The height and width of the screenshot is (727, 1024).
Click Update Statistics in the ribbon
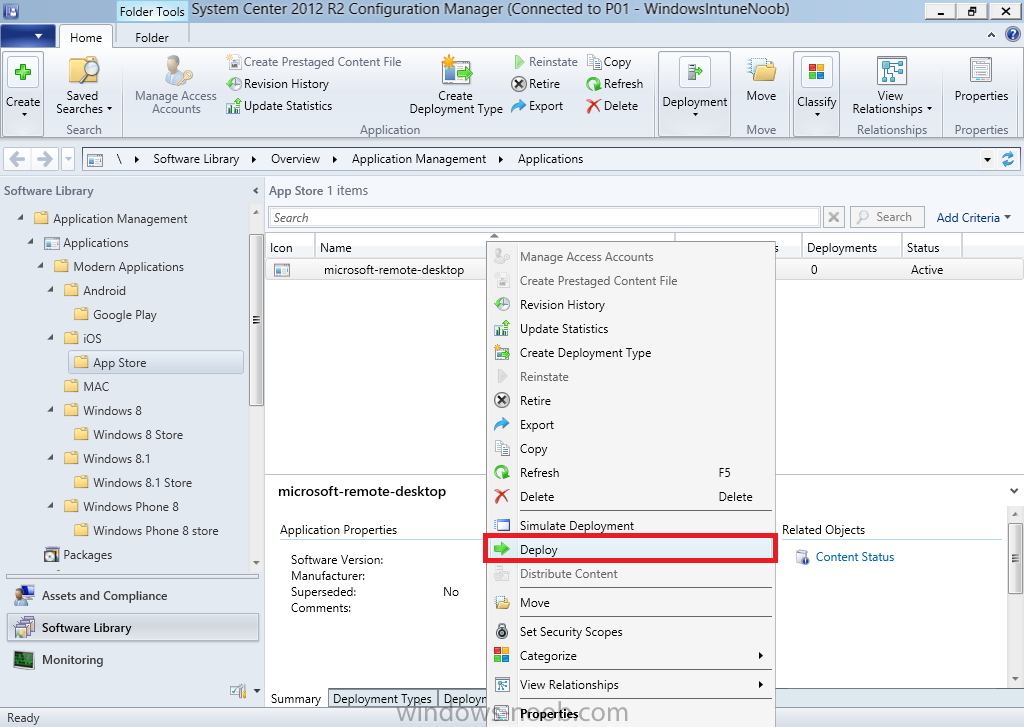[279, 106]
